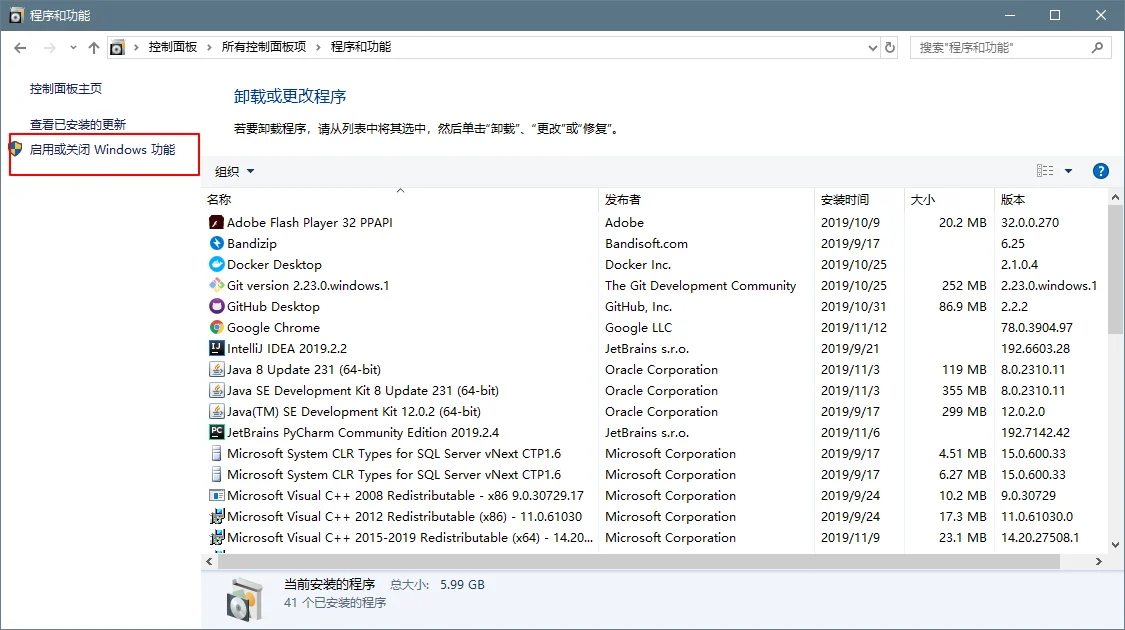Click the Adobe Flash Player program icon
Image resolution: width=1125 pixels, height=630 pixels.
click(x=216, y=222)
